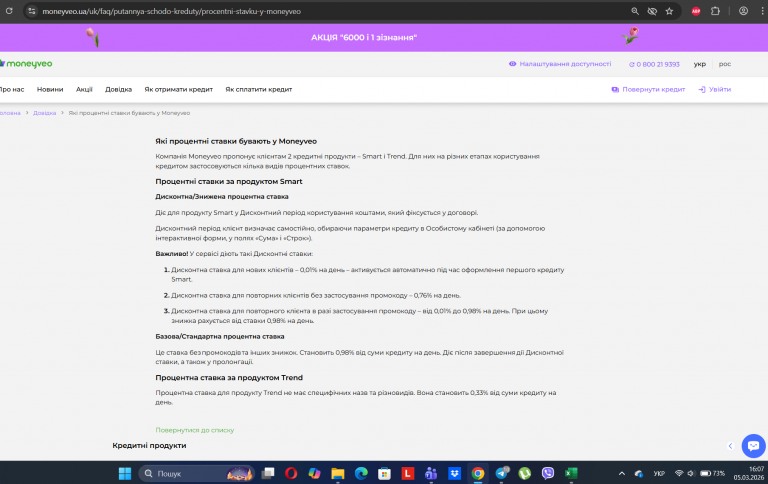Call the phone number 0 800 21 9393
Image resolution: width=768 pixels, height=484 pixels.
tap(654, 64)
